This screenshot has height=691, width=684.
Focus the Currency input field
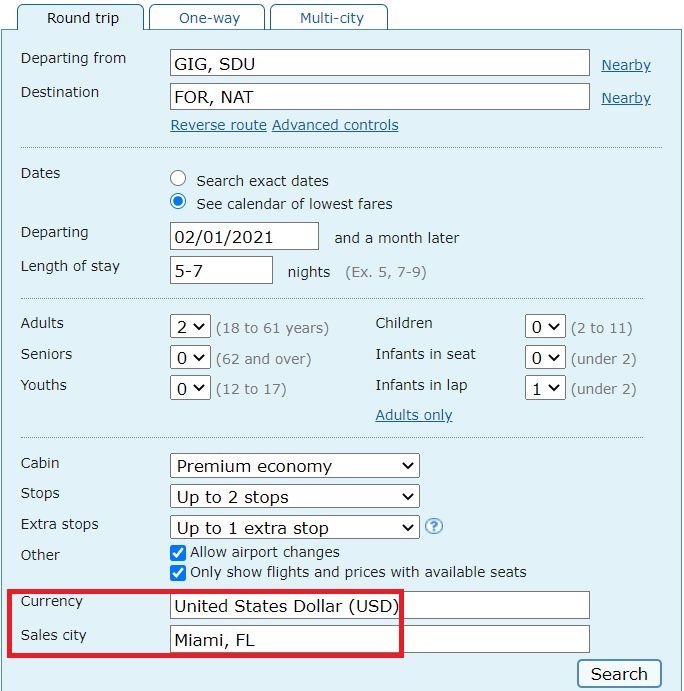pyautogui.click(x=380, y=606)
